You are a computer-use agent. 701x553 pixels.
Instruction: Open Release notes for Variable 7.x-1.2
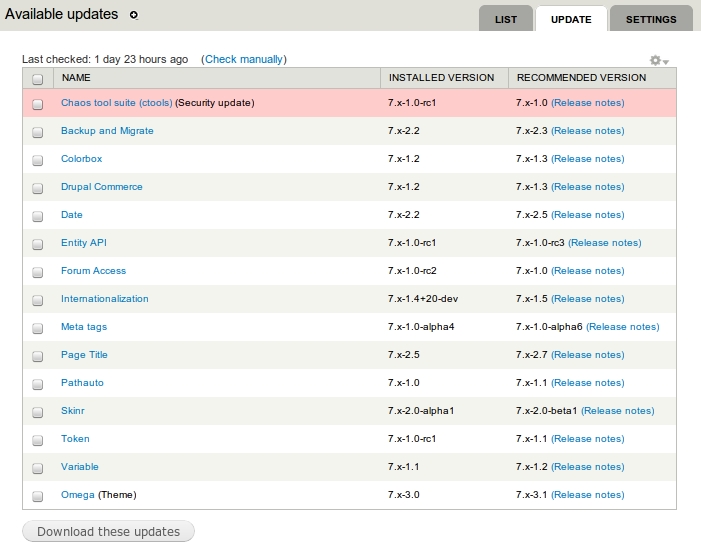coord(587,467)
